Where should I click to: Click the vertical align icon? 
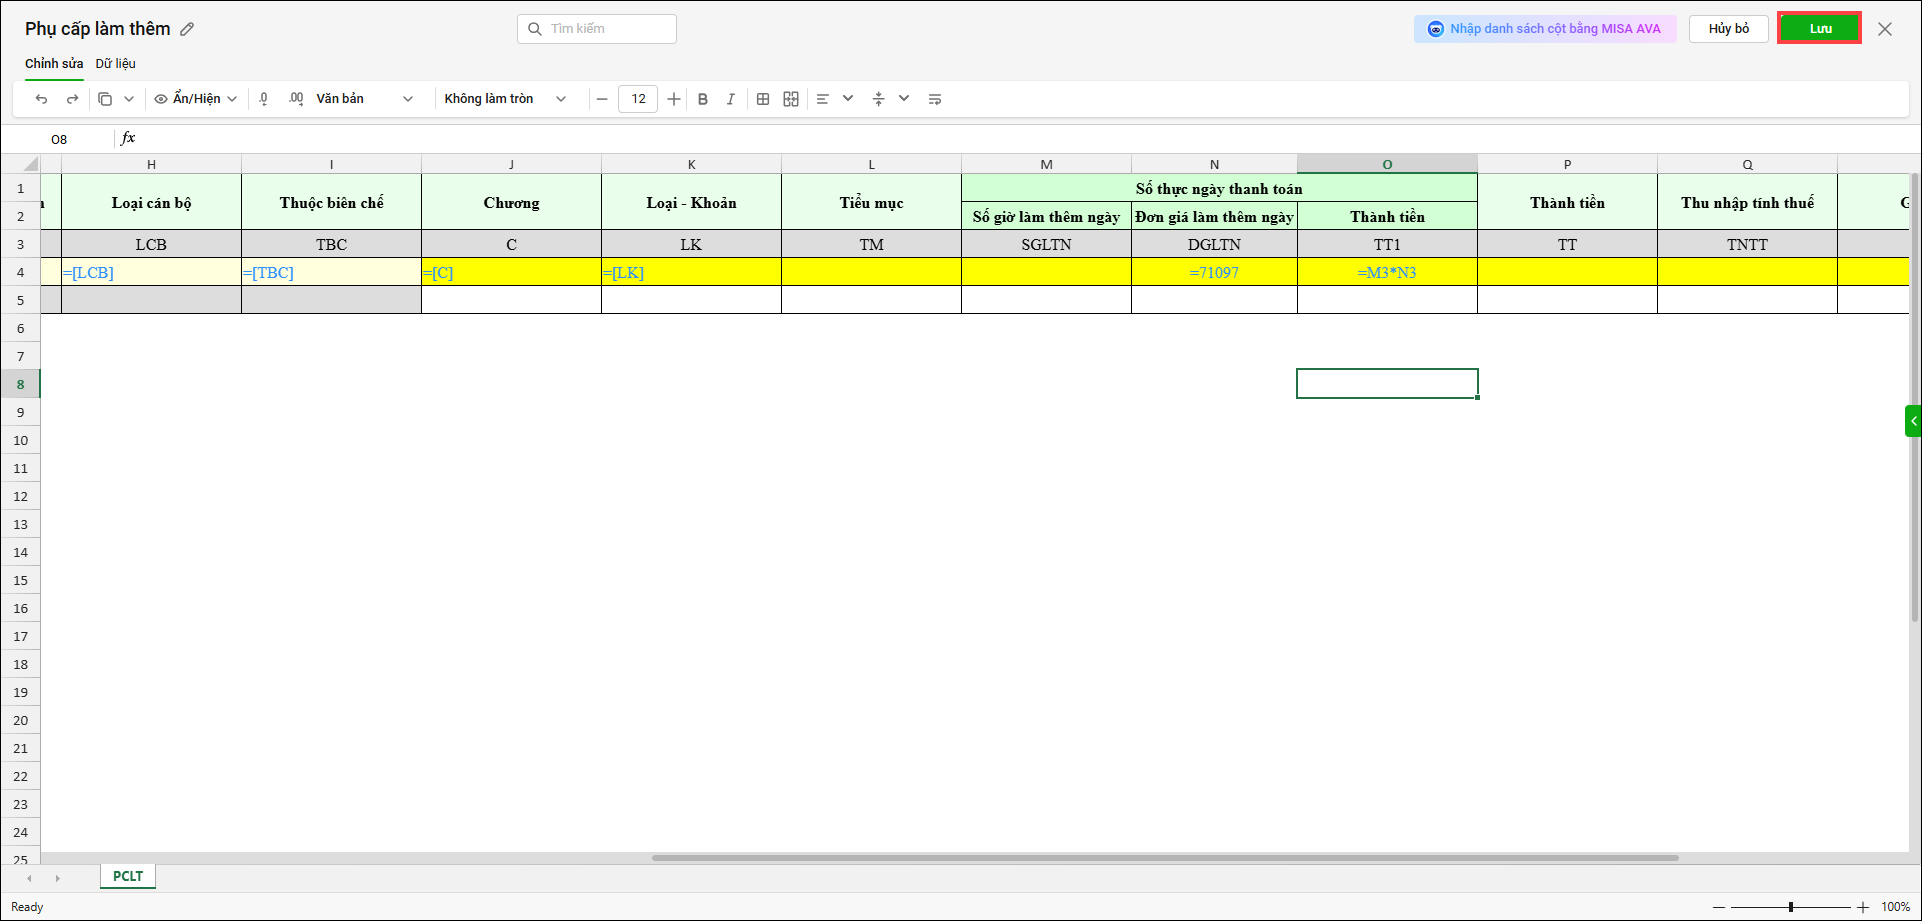(x=879, y=99)
